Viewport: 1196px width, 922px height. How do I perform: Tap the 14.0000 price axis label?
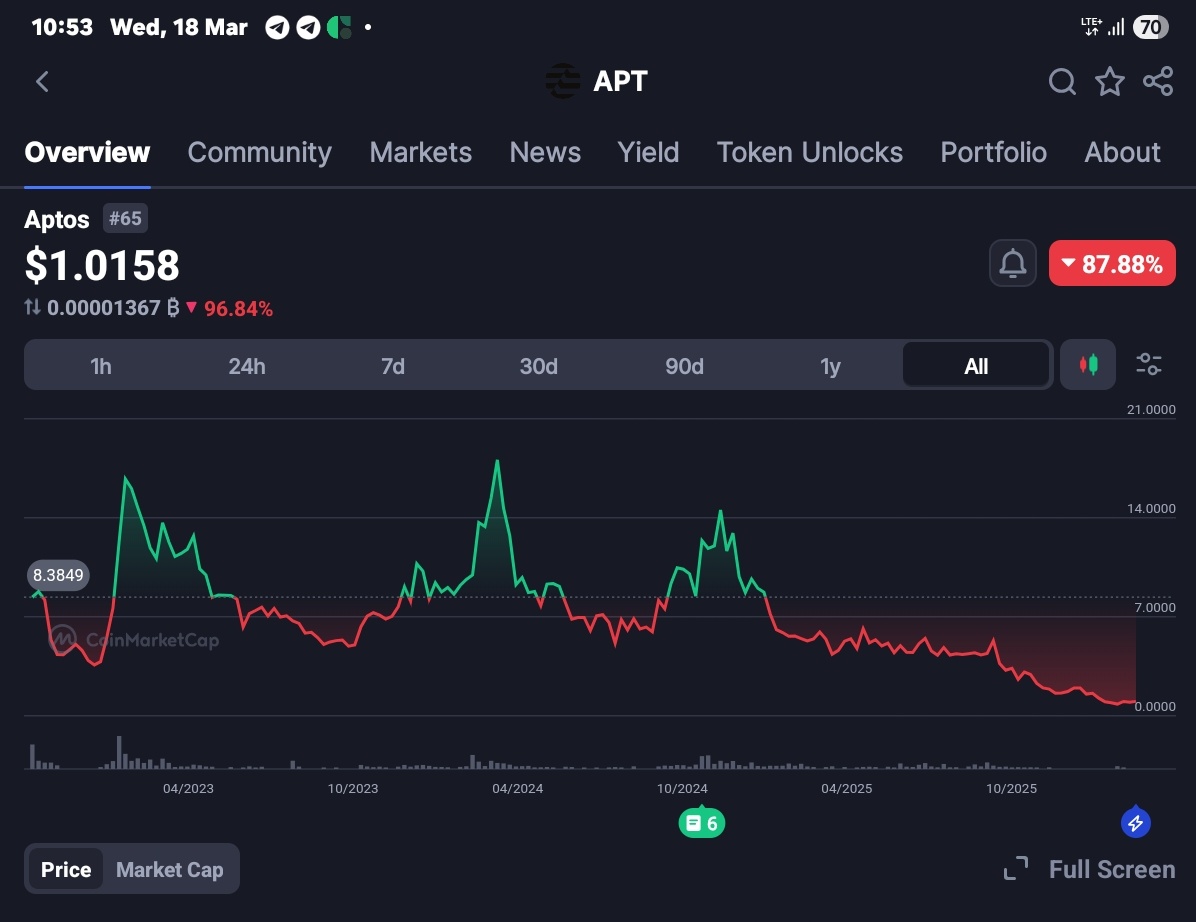[x=1151, y=509]
